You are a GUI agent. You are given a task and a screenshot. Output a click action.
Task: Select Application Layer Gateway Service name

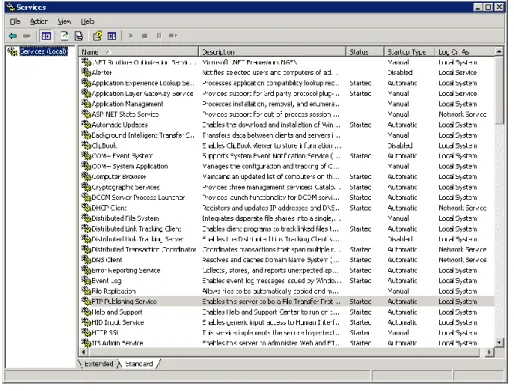[142, 93]
